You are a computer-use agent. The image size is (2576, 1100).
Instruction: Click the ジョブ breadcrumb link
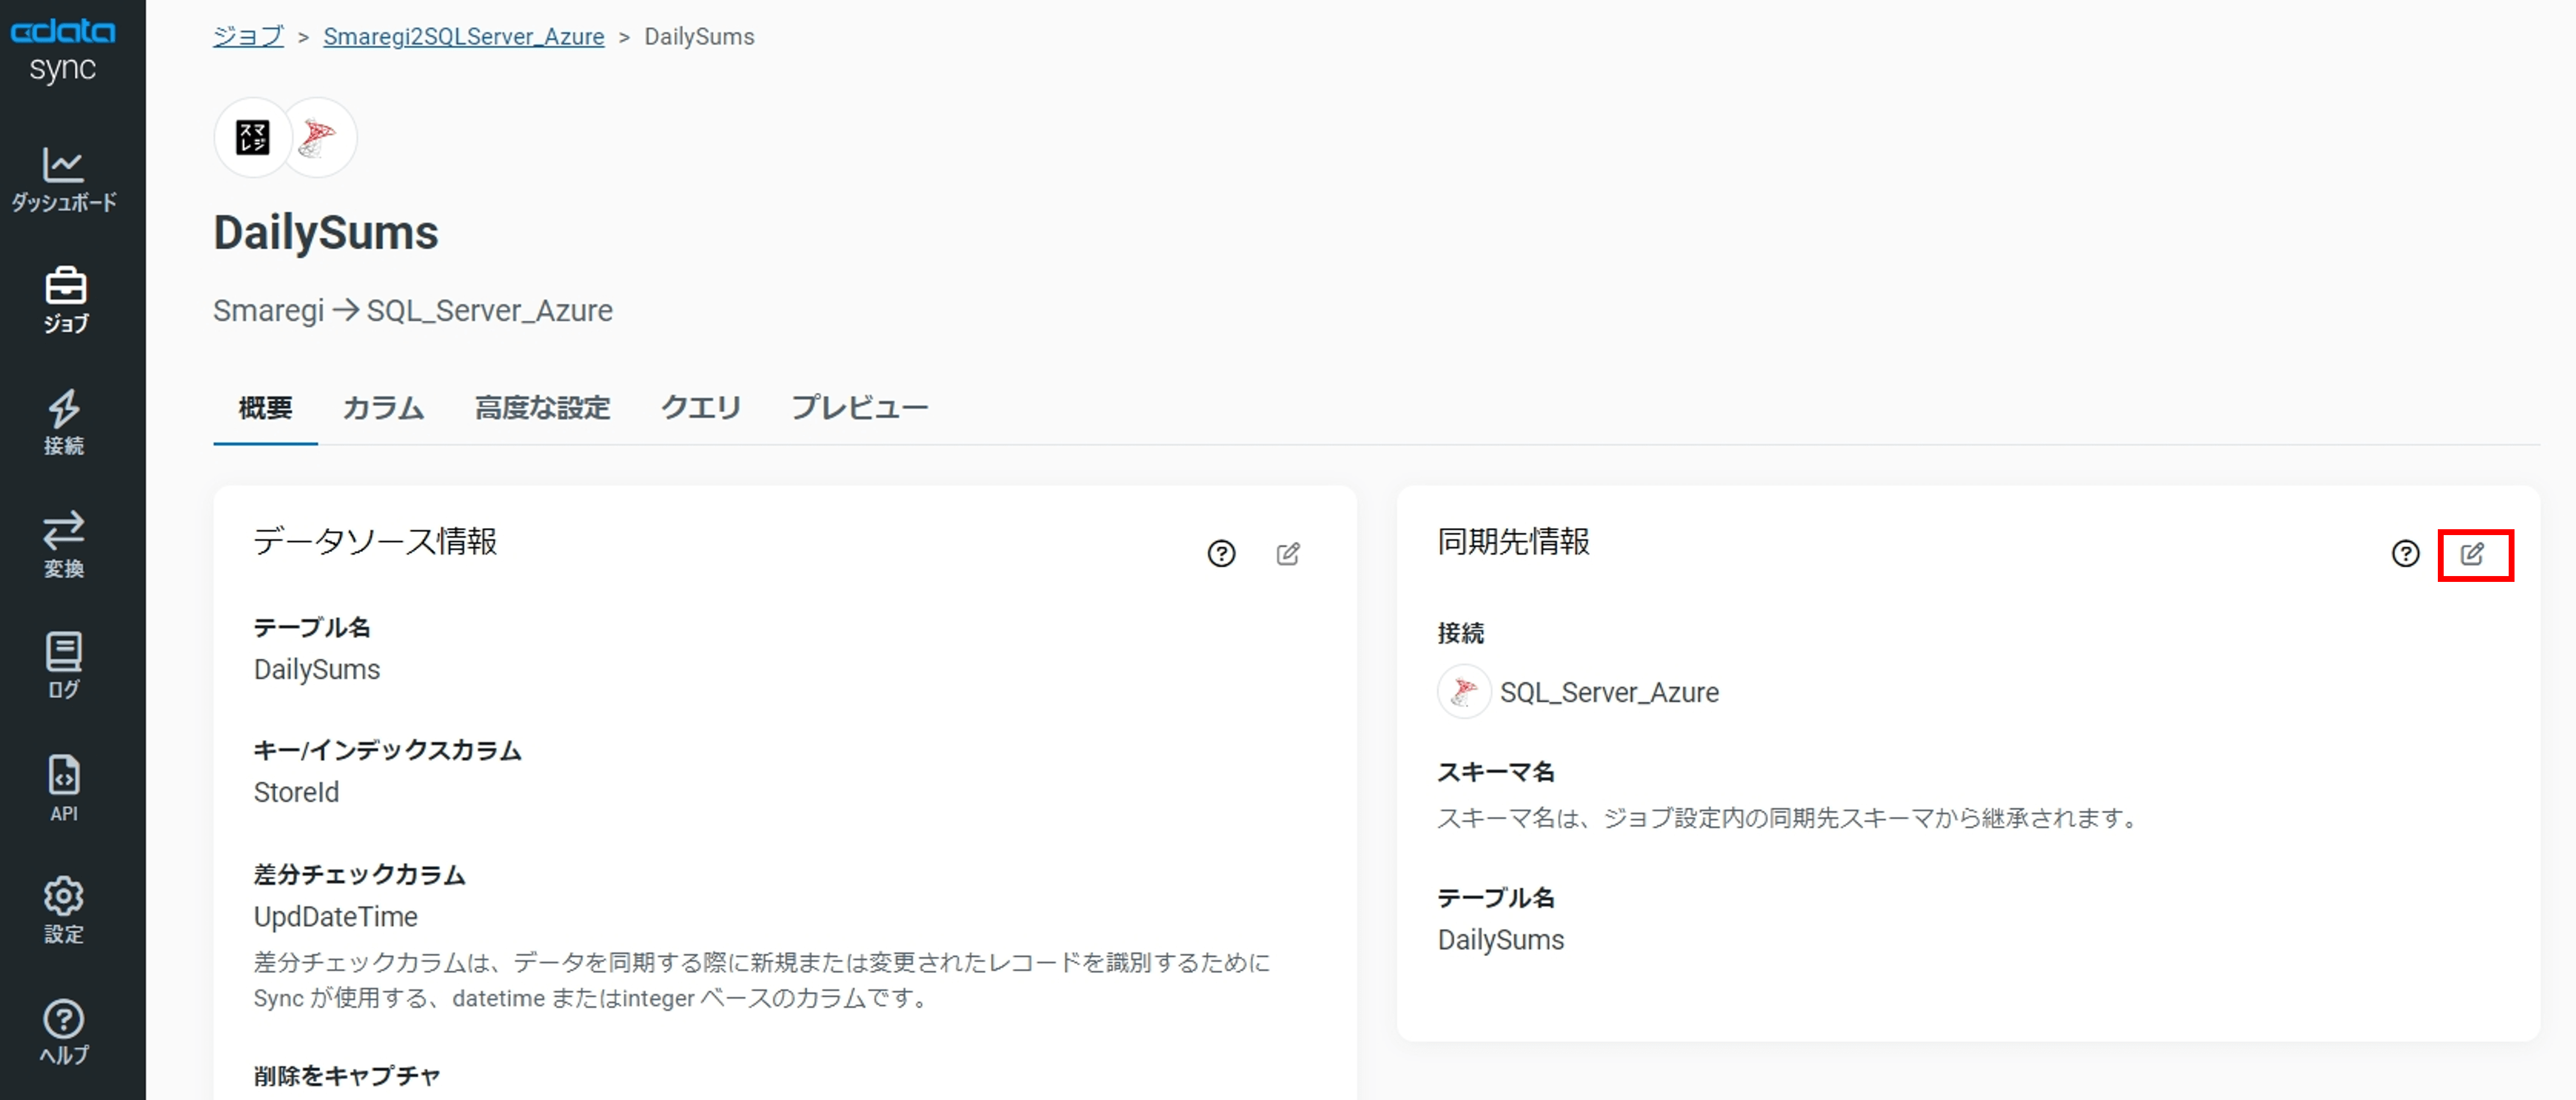coord(248,37)
